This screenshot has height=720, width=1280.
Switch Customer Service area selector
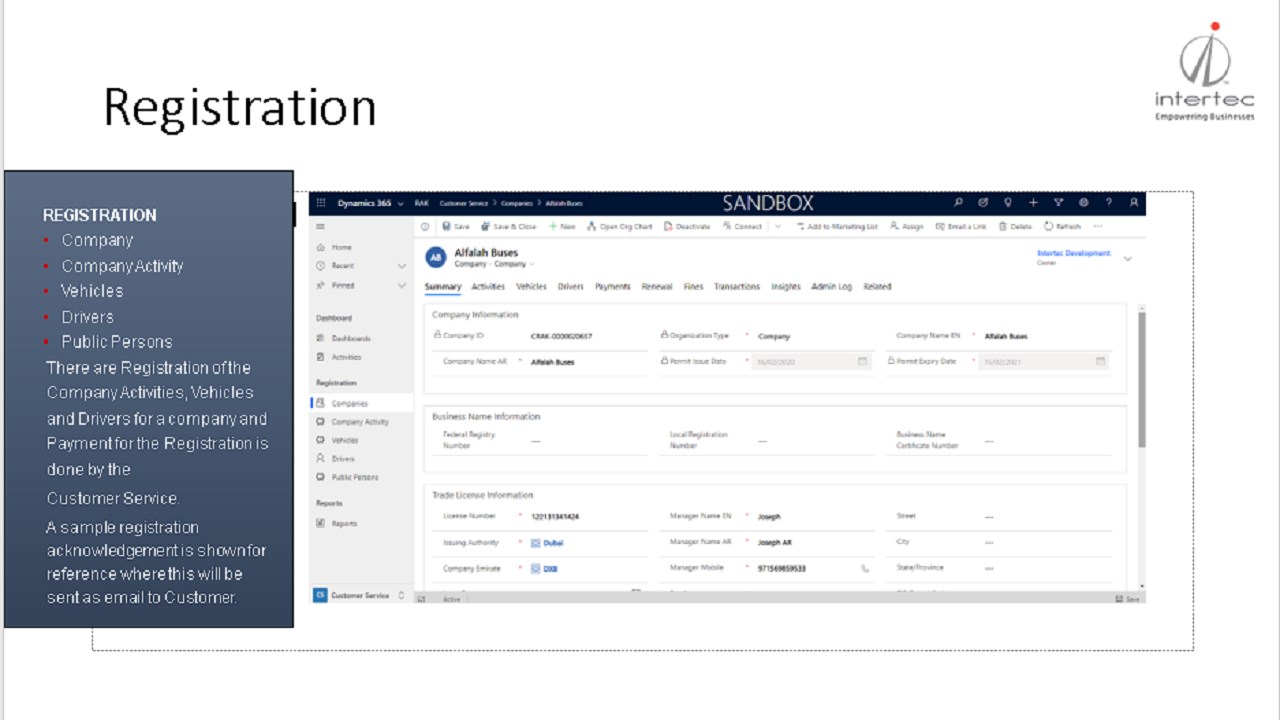coord(360,595)
